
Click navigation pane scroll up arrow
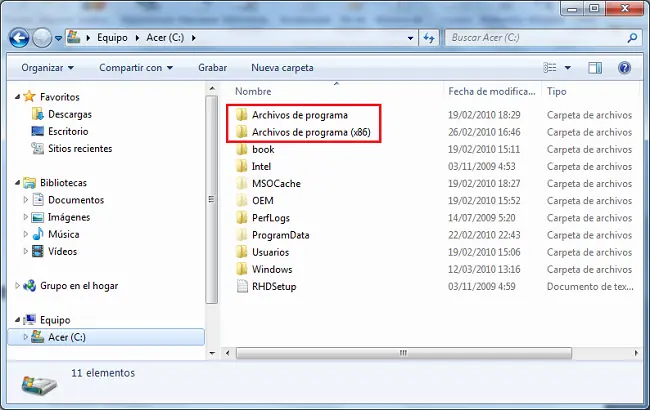pos(212,88)
